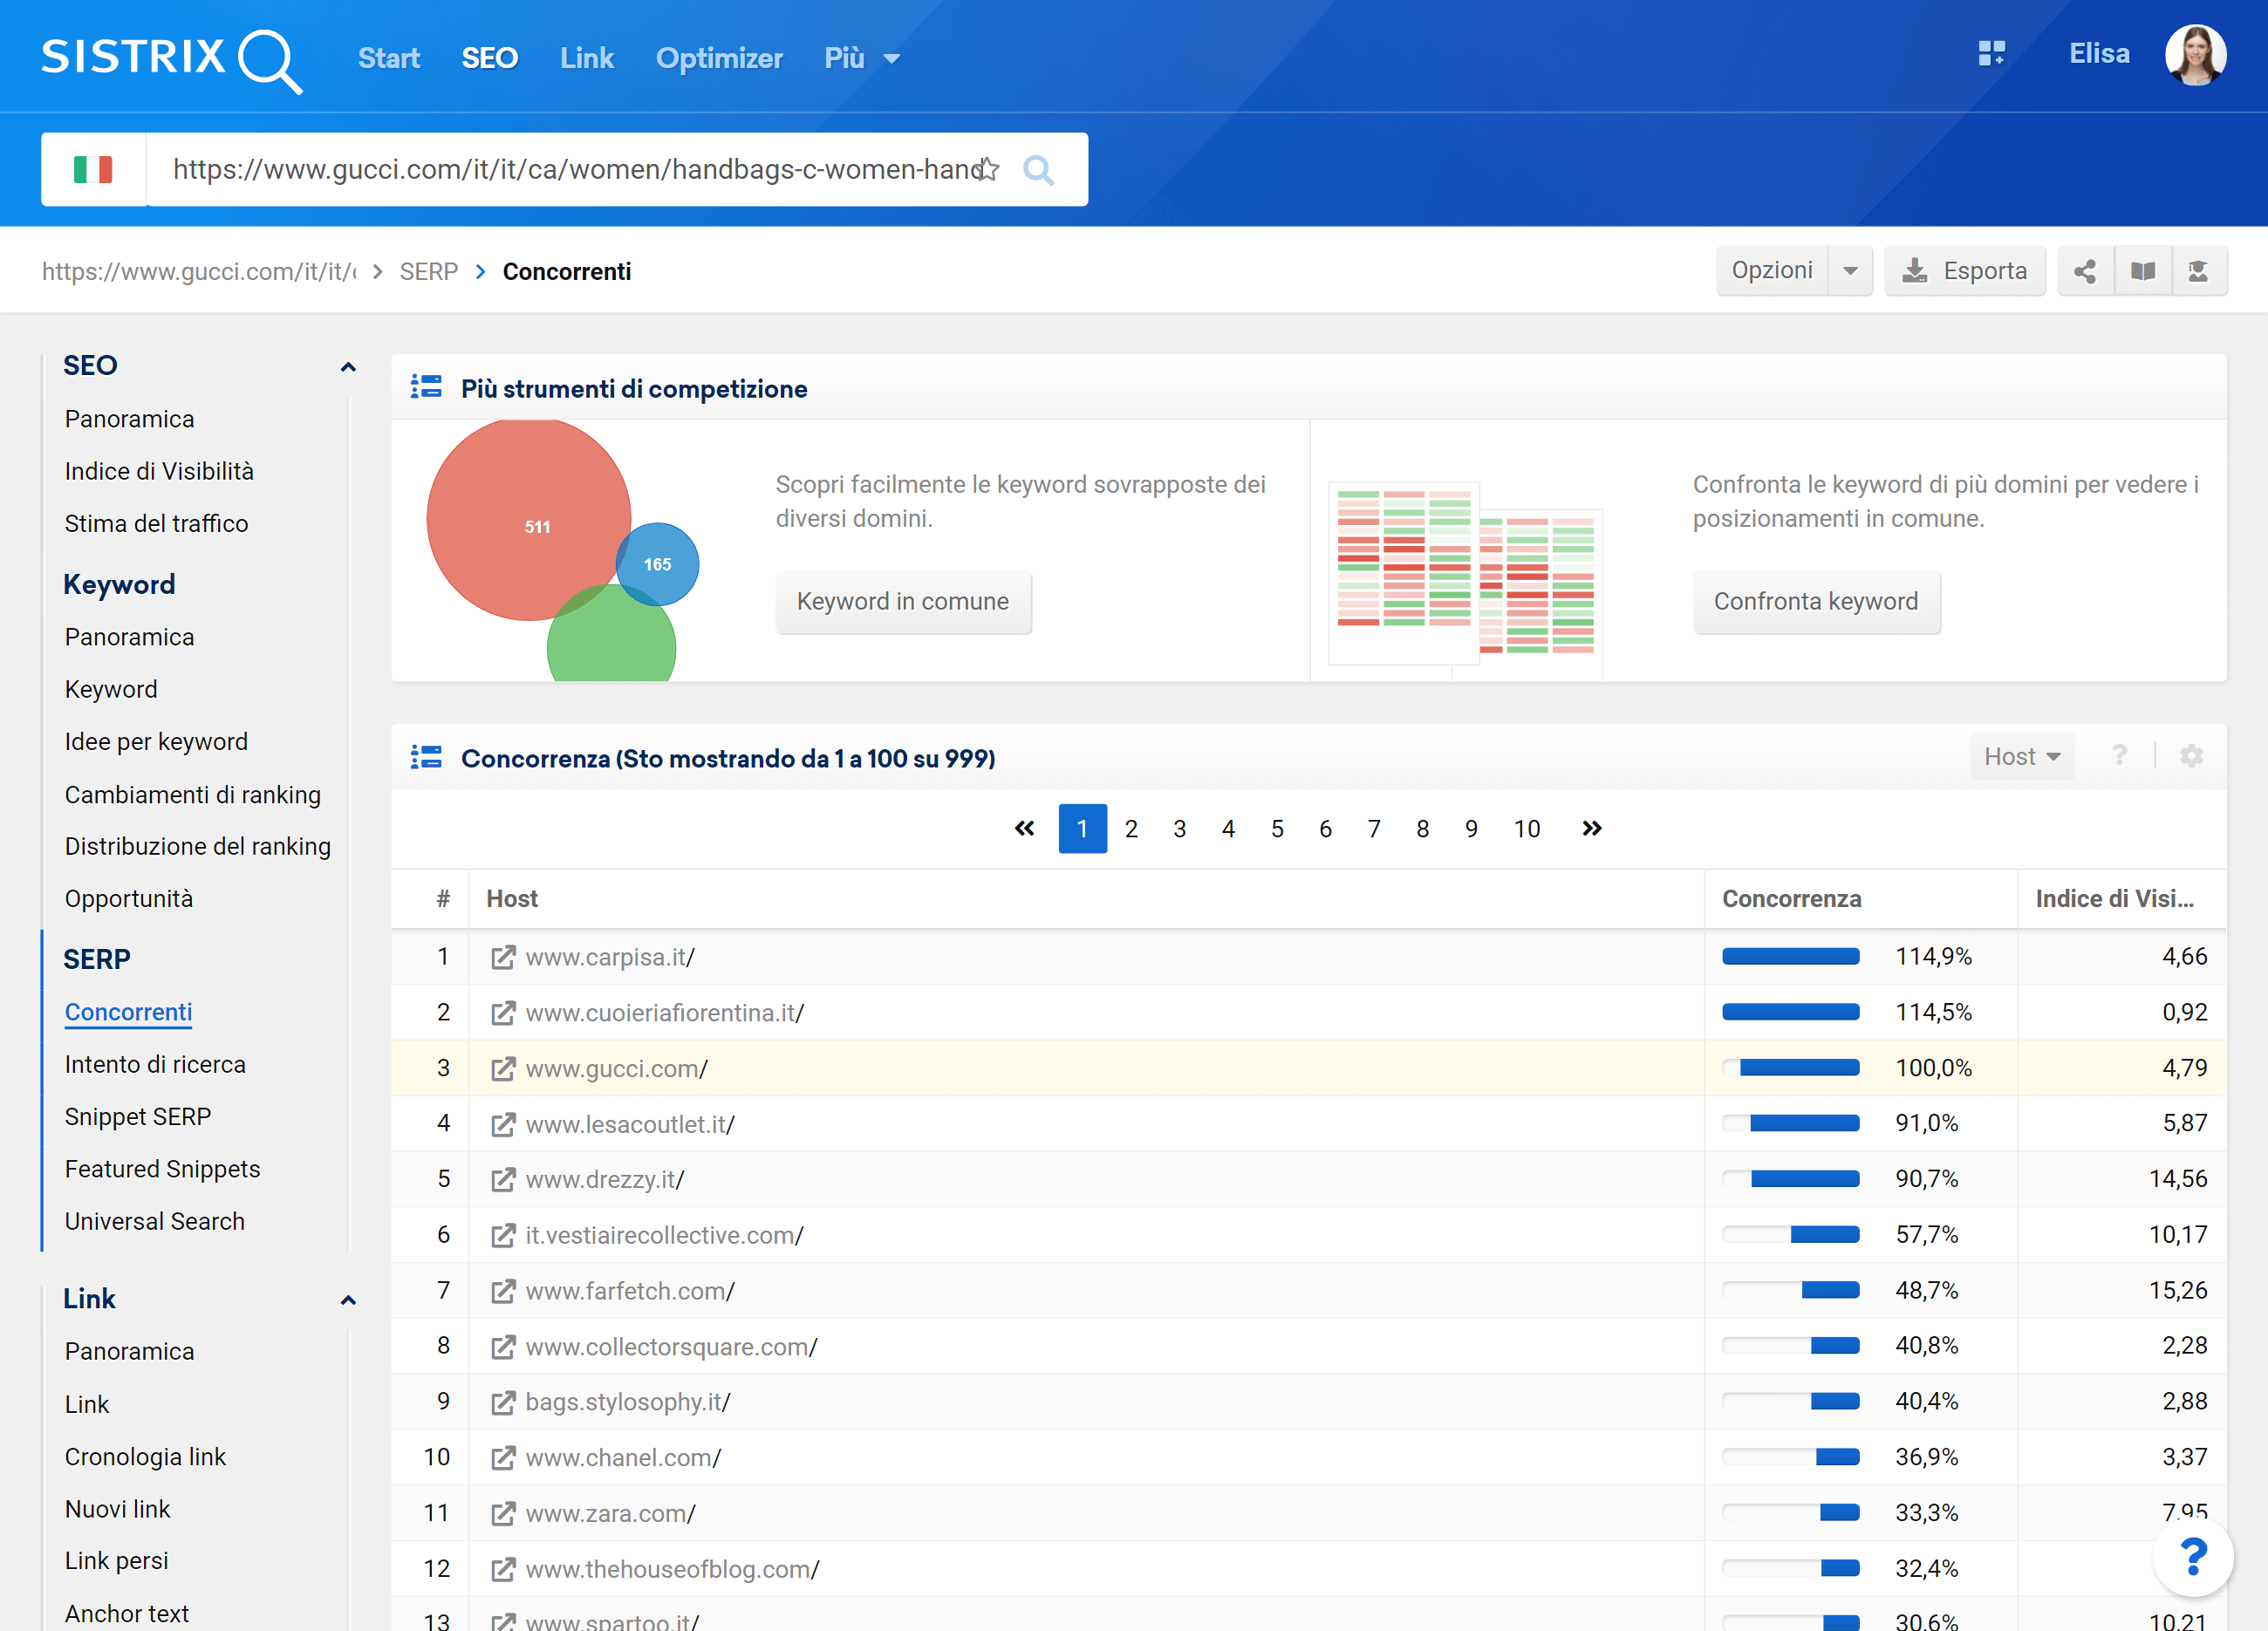The width and height of the screenshot is (2268, 1631).
Task: Open the SEO navigation tab
Action: [x=490, y=58]
